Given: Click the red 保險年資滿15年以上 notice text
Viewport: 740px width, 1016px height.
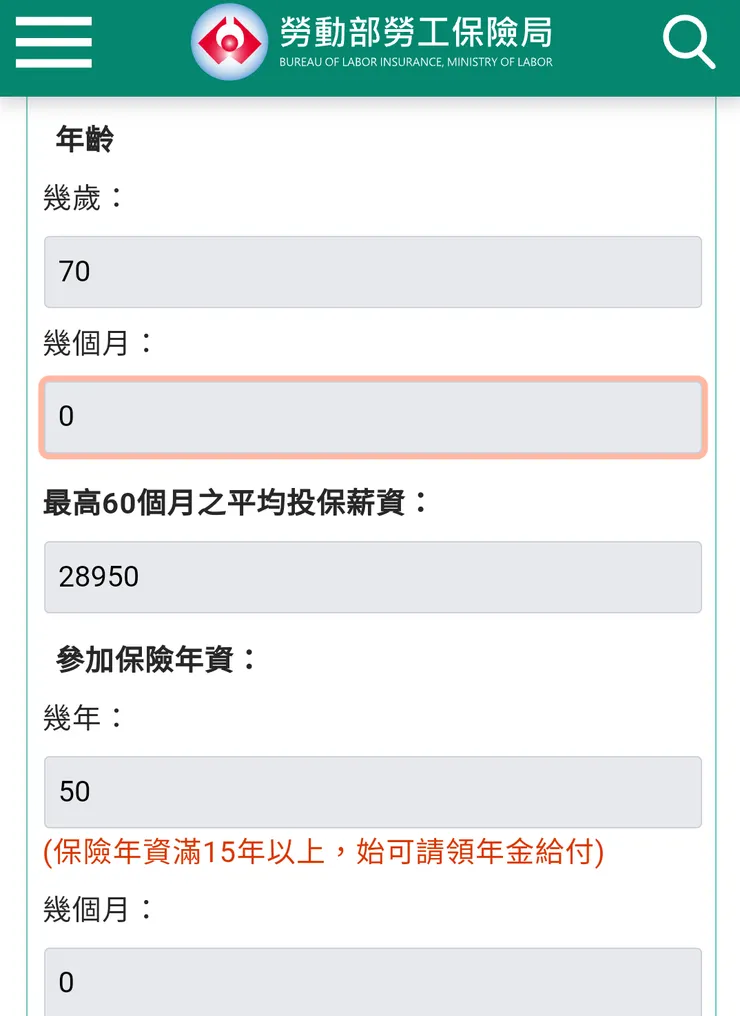Looking at the screenshot, I should (324, 852).
